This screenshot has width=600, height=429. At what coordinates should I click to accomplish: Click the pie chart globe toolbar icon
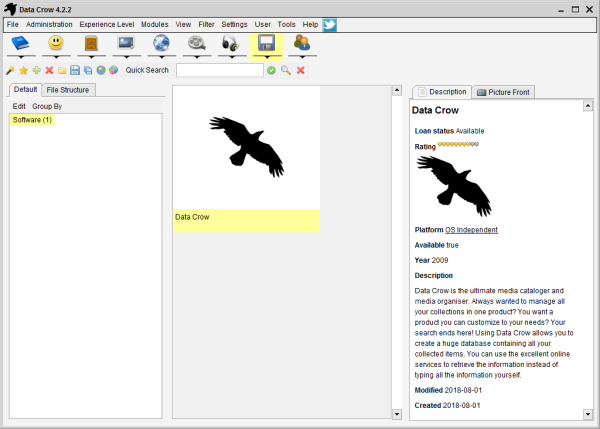(114, 70)
